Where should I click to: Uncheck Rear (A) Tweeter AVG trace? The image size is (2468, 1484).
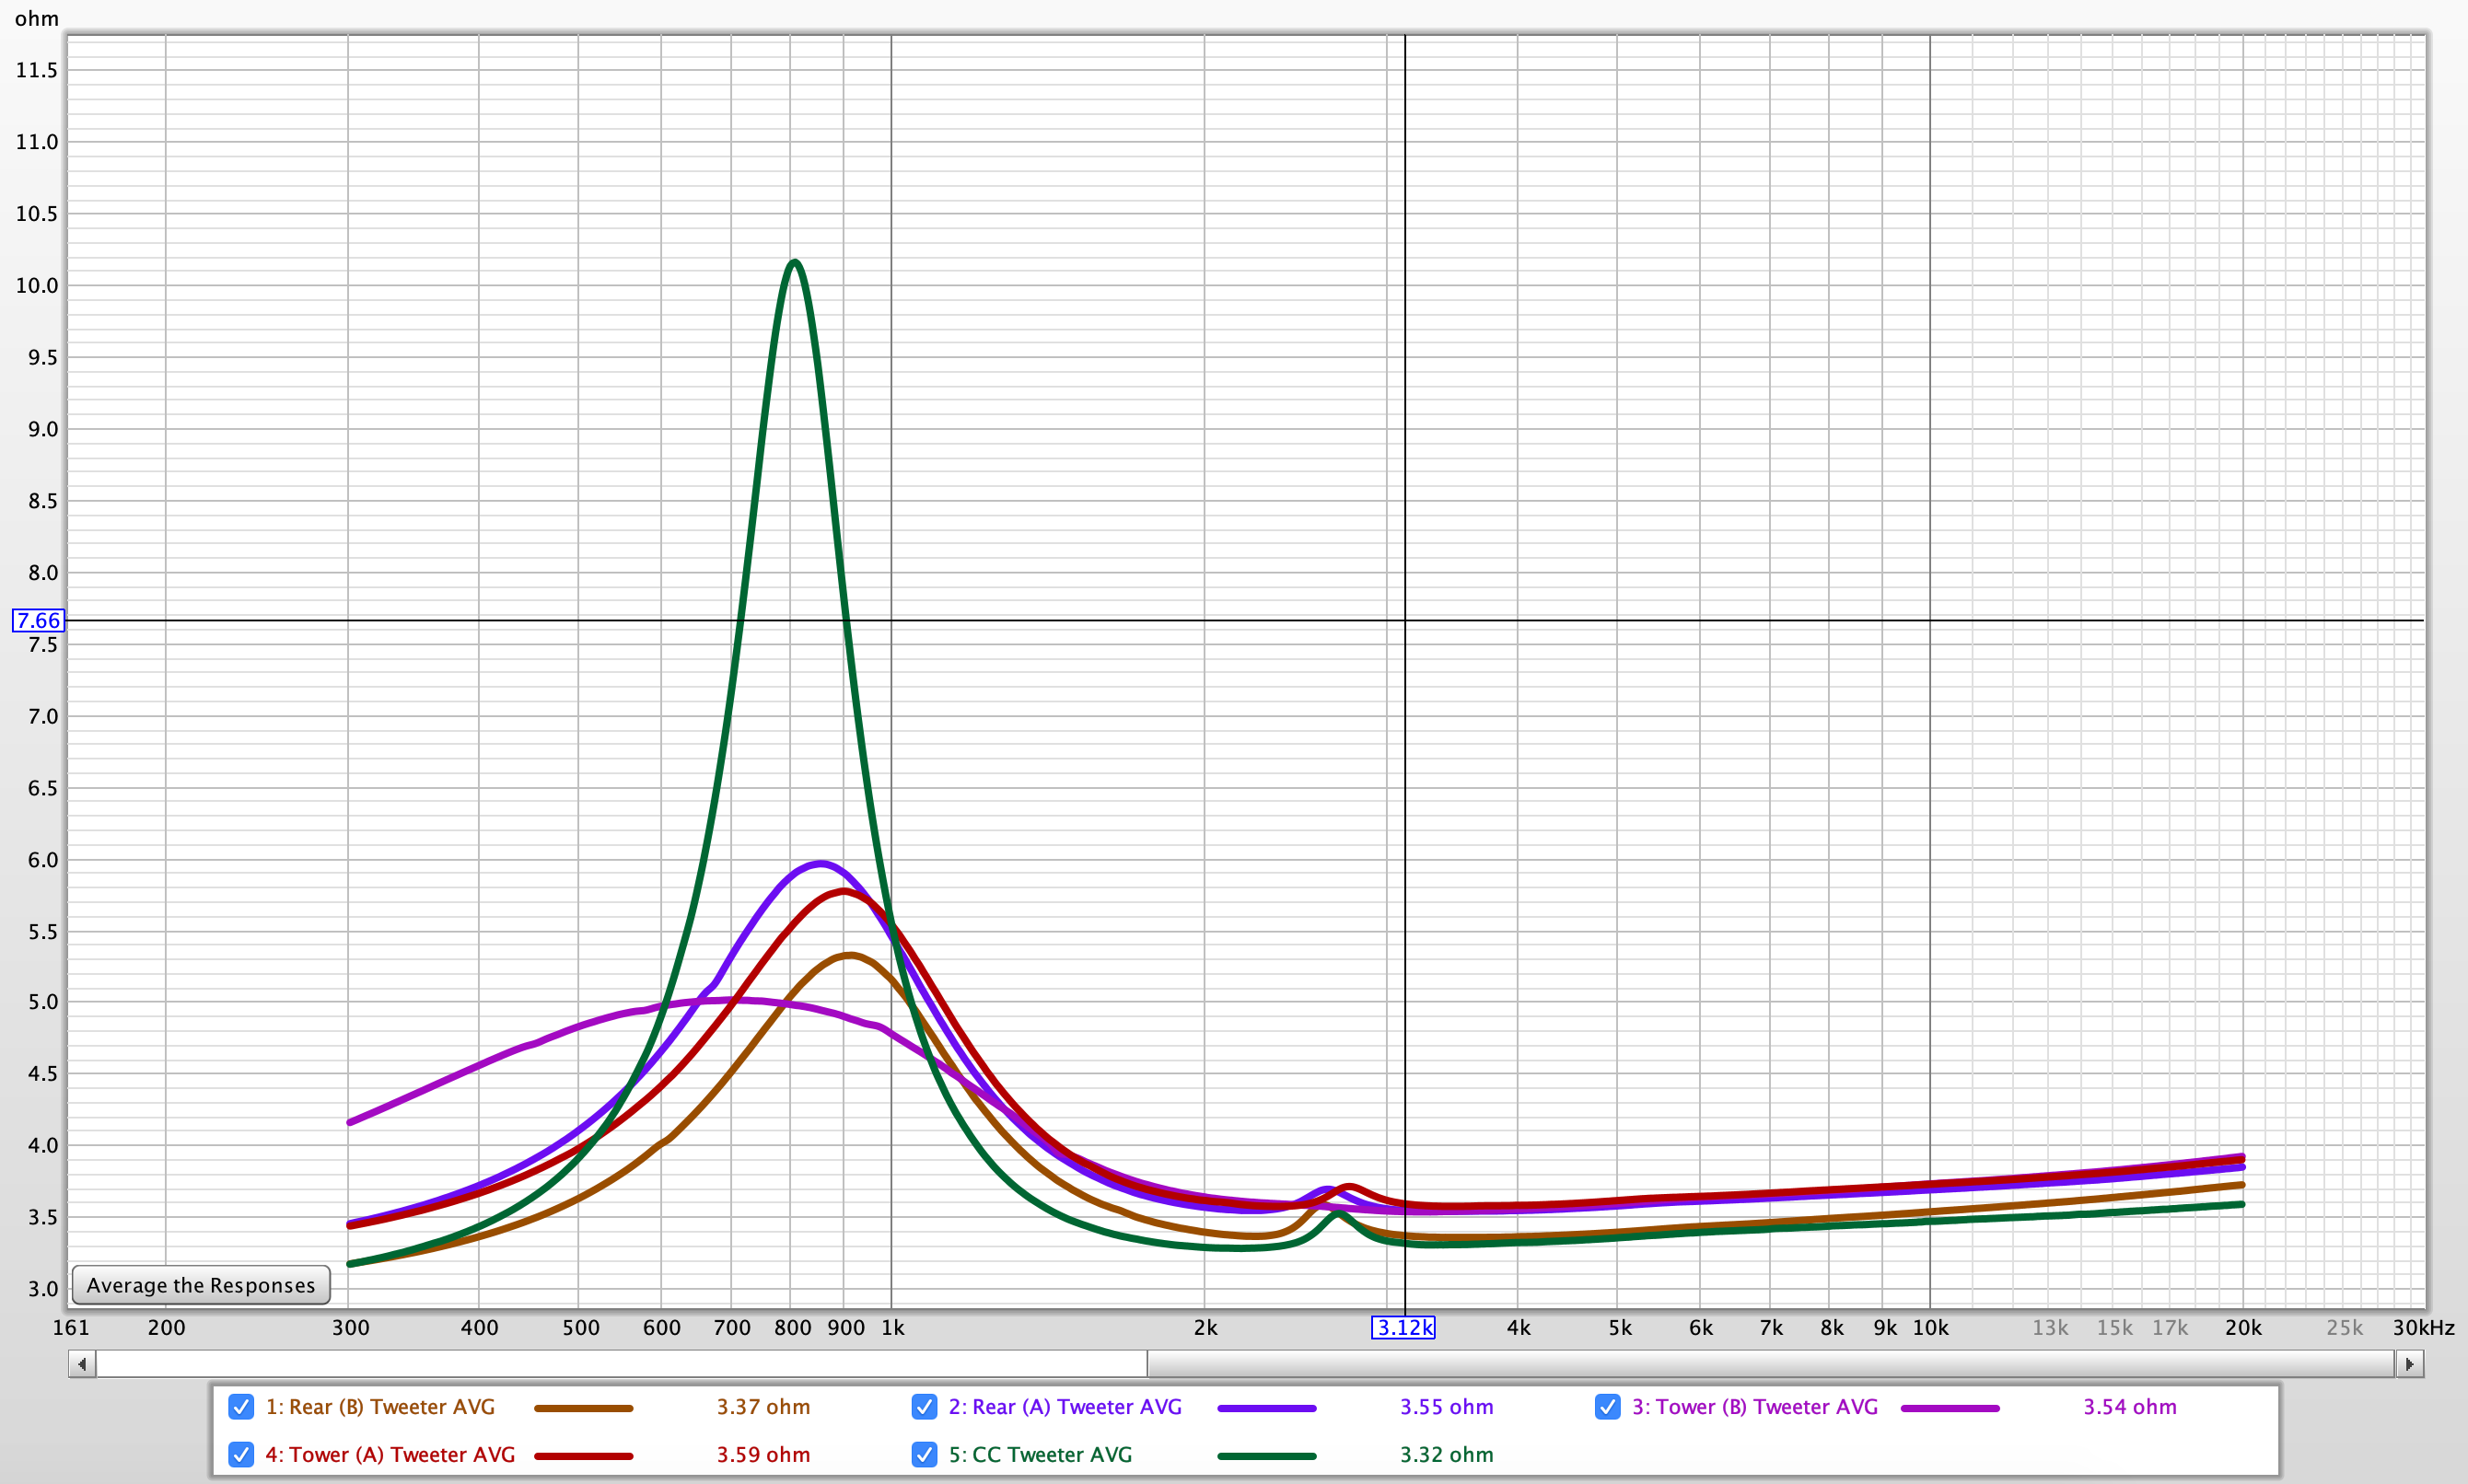pyautogui.click(x=924, y=1407)
